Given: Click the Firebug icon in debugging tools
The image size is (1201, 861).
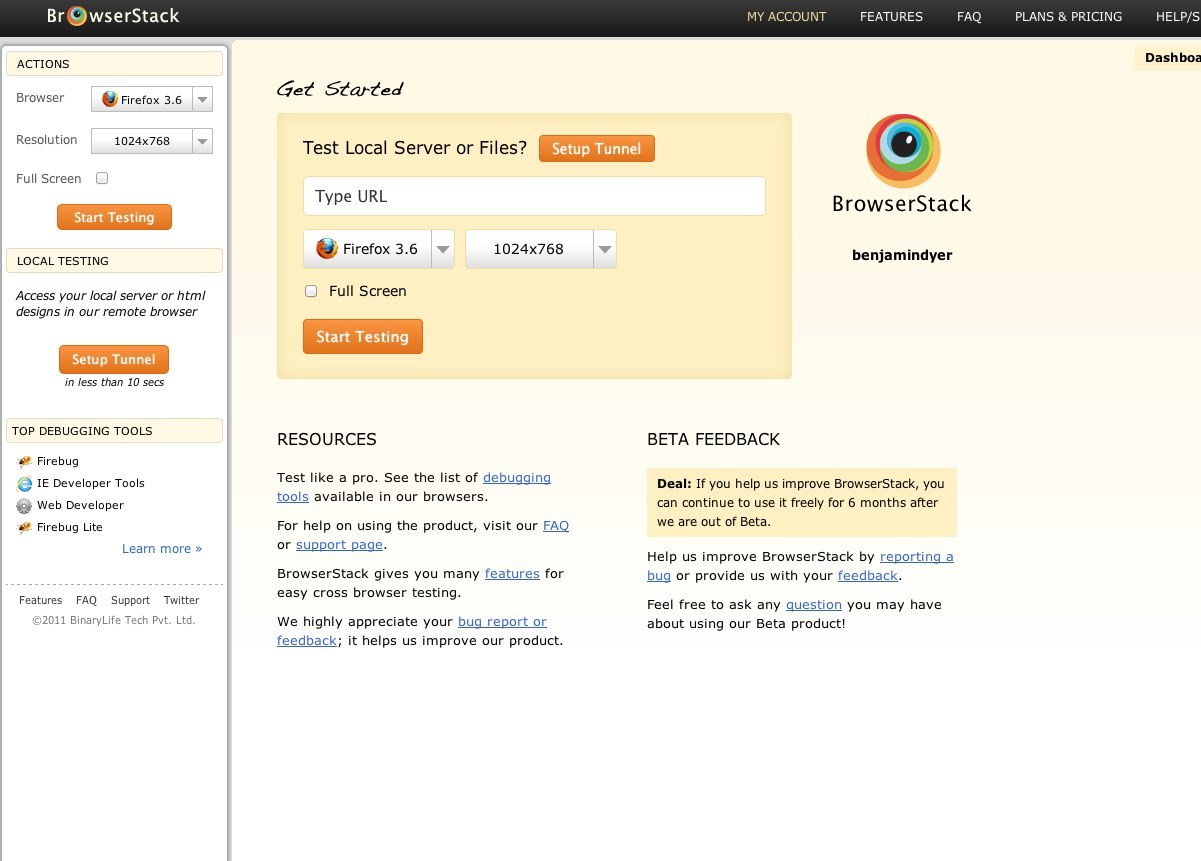Looking at the screenshot, I should [25, 461].
